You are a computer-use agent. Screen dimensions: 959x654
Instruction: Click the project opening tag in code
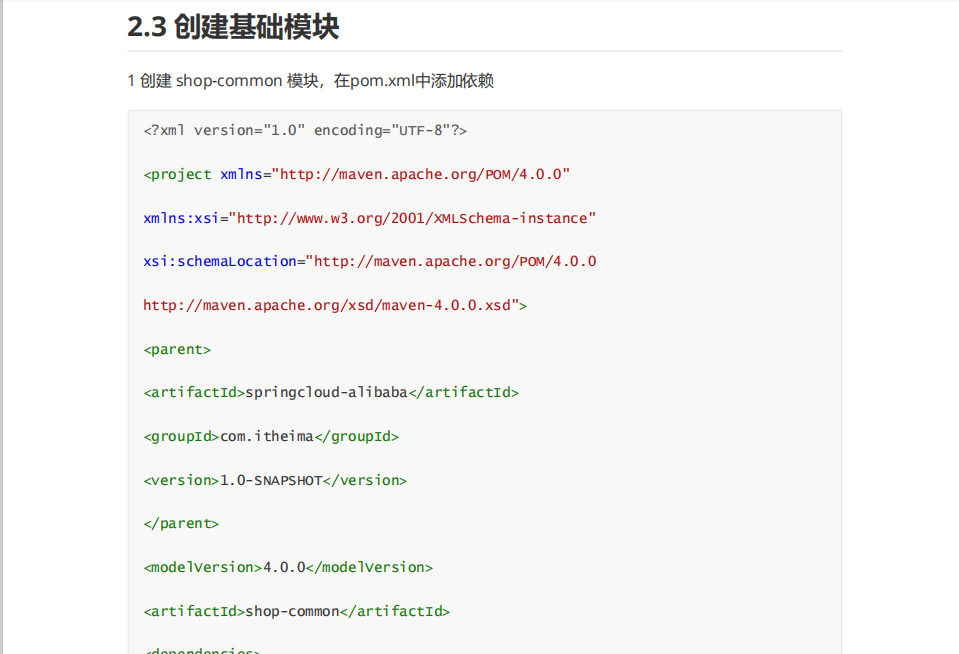point(179,173)
